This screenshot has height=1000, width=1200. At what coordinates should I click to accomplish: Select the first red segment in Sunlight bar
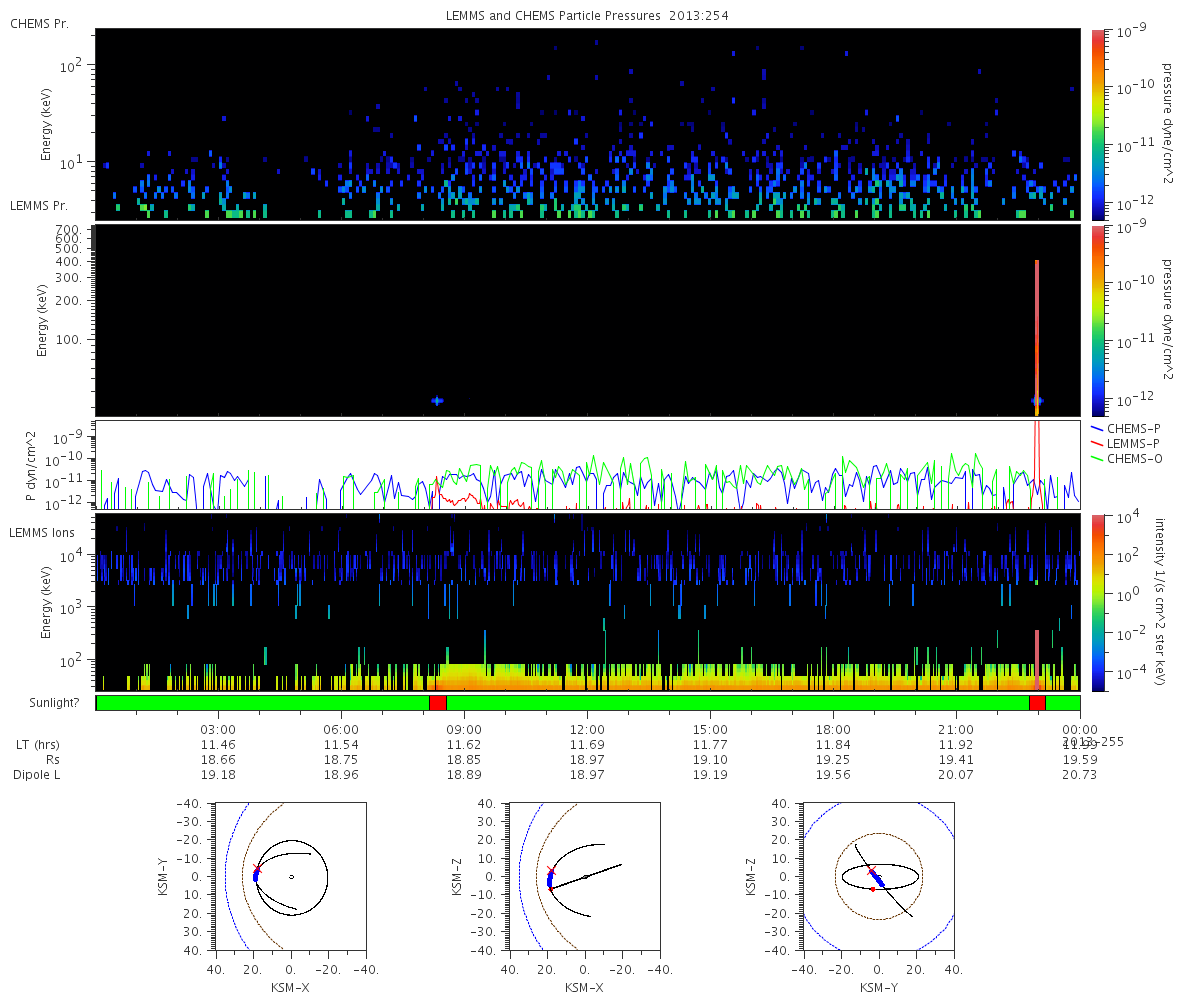click(x=437, y=703)
